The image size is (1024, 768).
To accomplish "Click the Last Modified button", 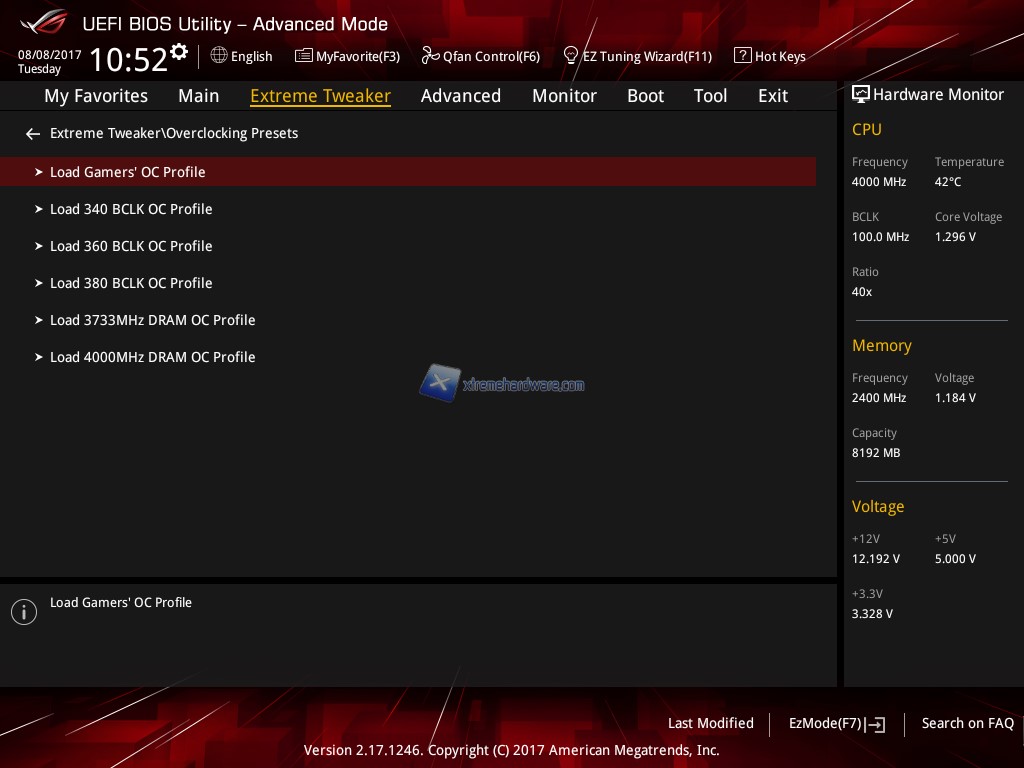I will click(710, 723).
